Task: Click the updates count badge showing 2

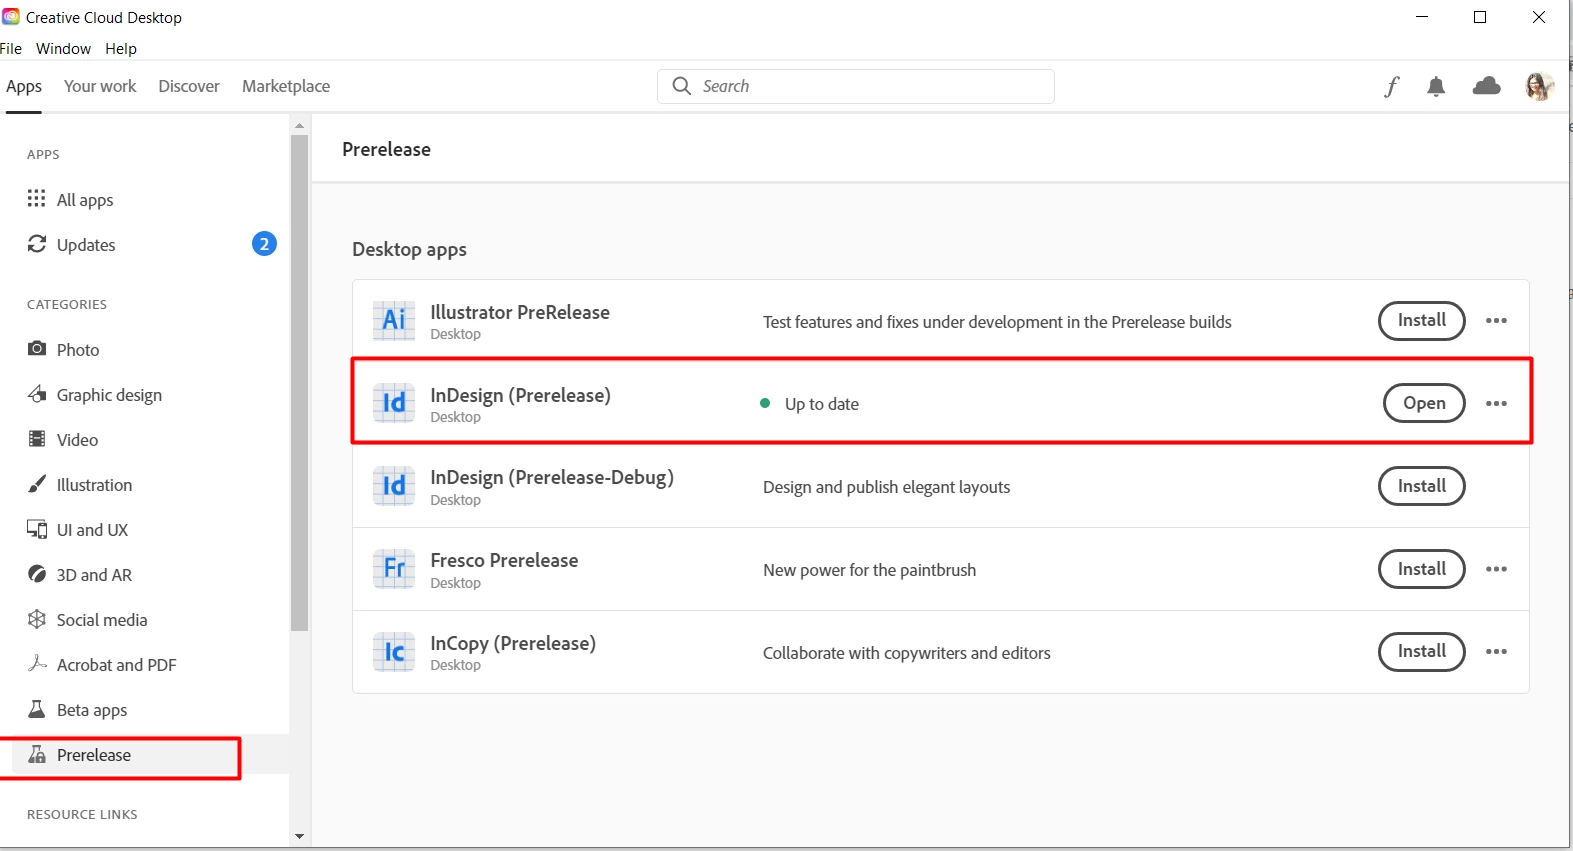Action: (x=264, y=244)
